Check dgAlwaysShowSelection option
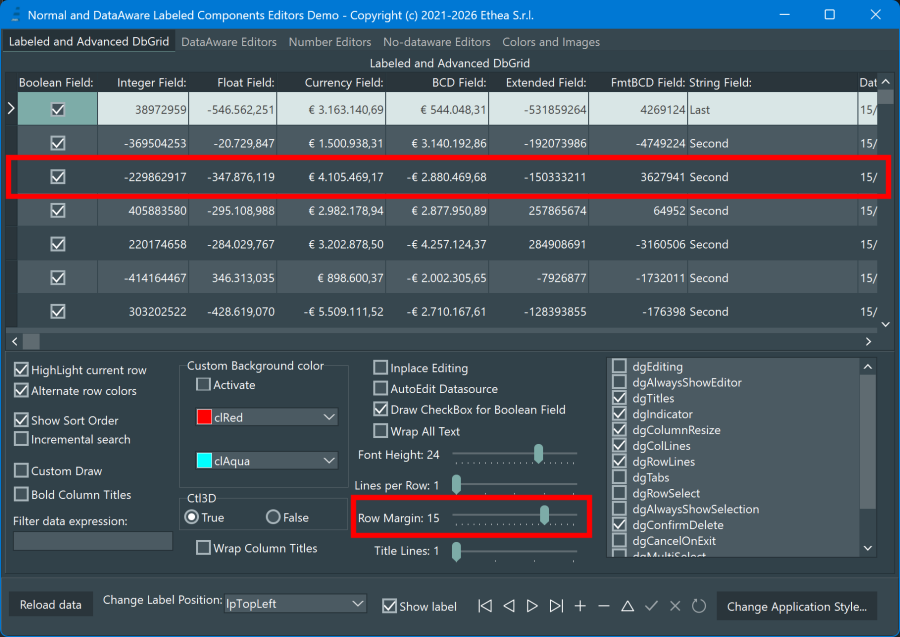This screenshot has width=900, height=637. [619, 509]
